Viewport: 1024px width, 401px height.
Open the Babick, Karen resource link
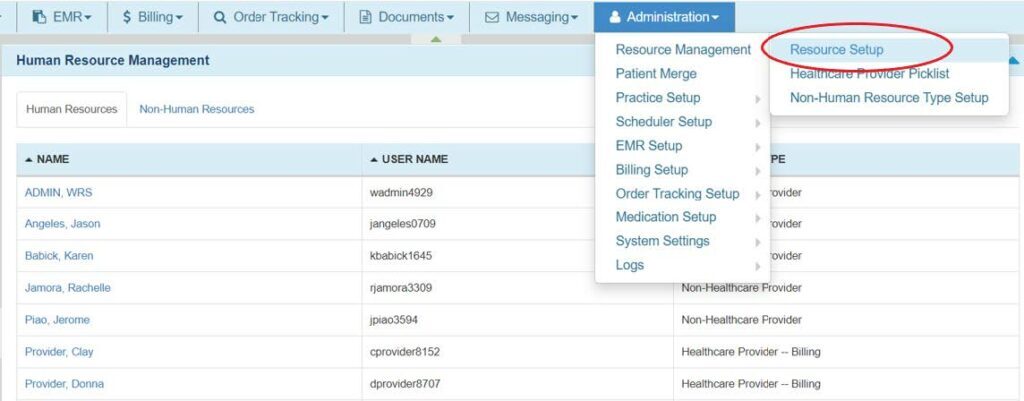tap(59, 256)
